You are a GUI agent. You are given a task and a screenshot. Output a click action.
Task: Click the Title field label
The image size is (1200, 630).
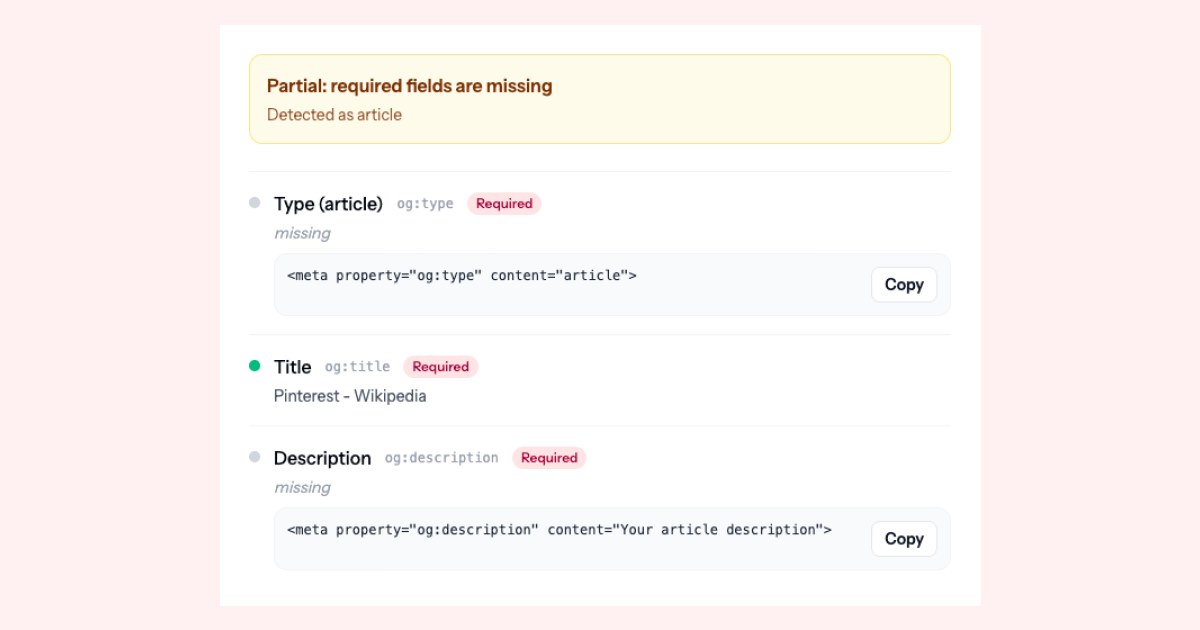pyautogui.click(x=292, y=367)
